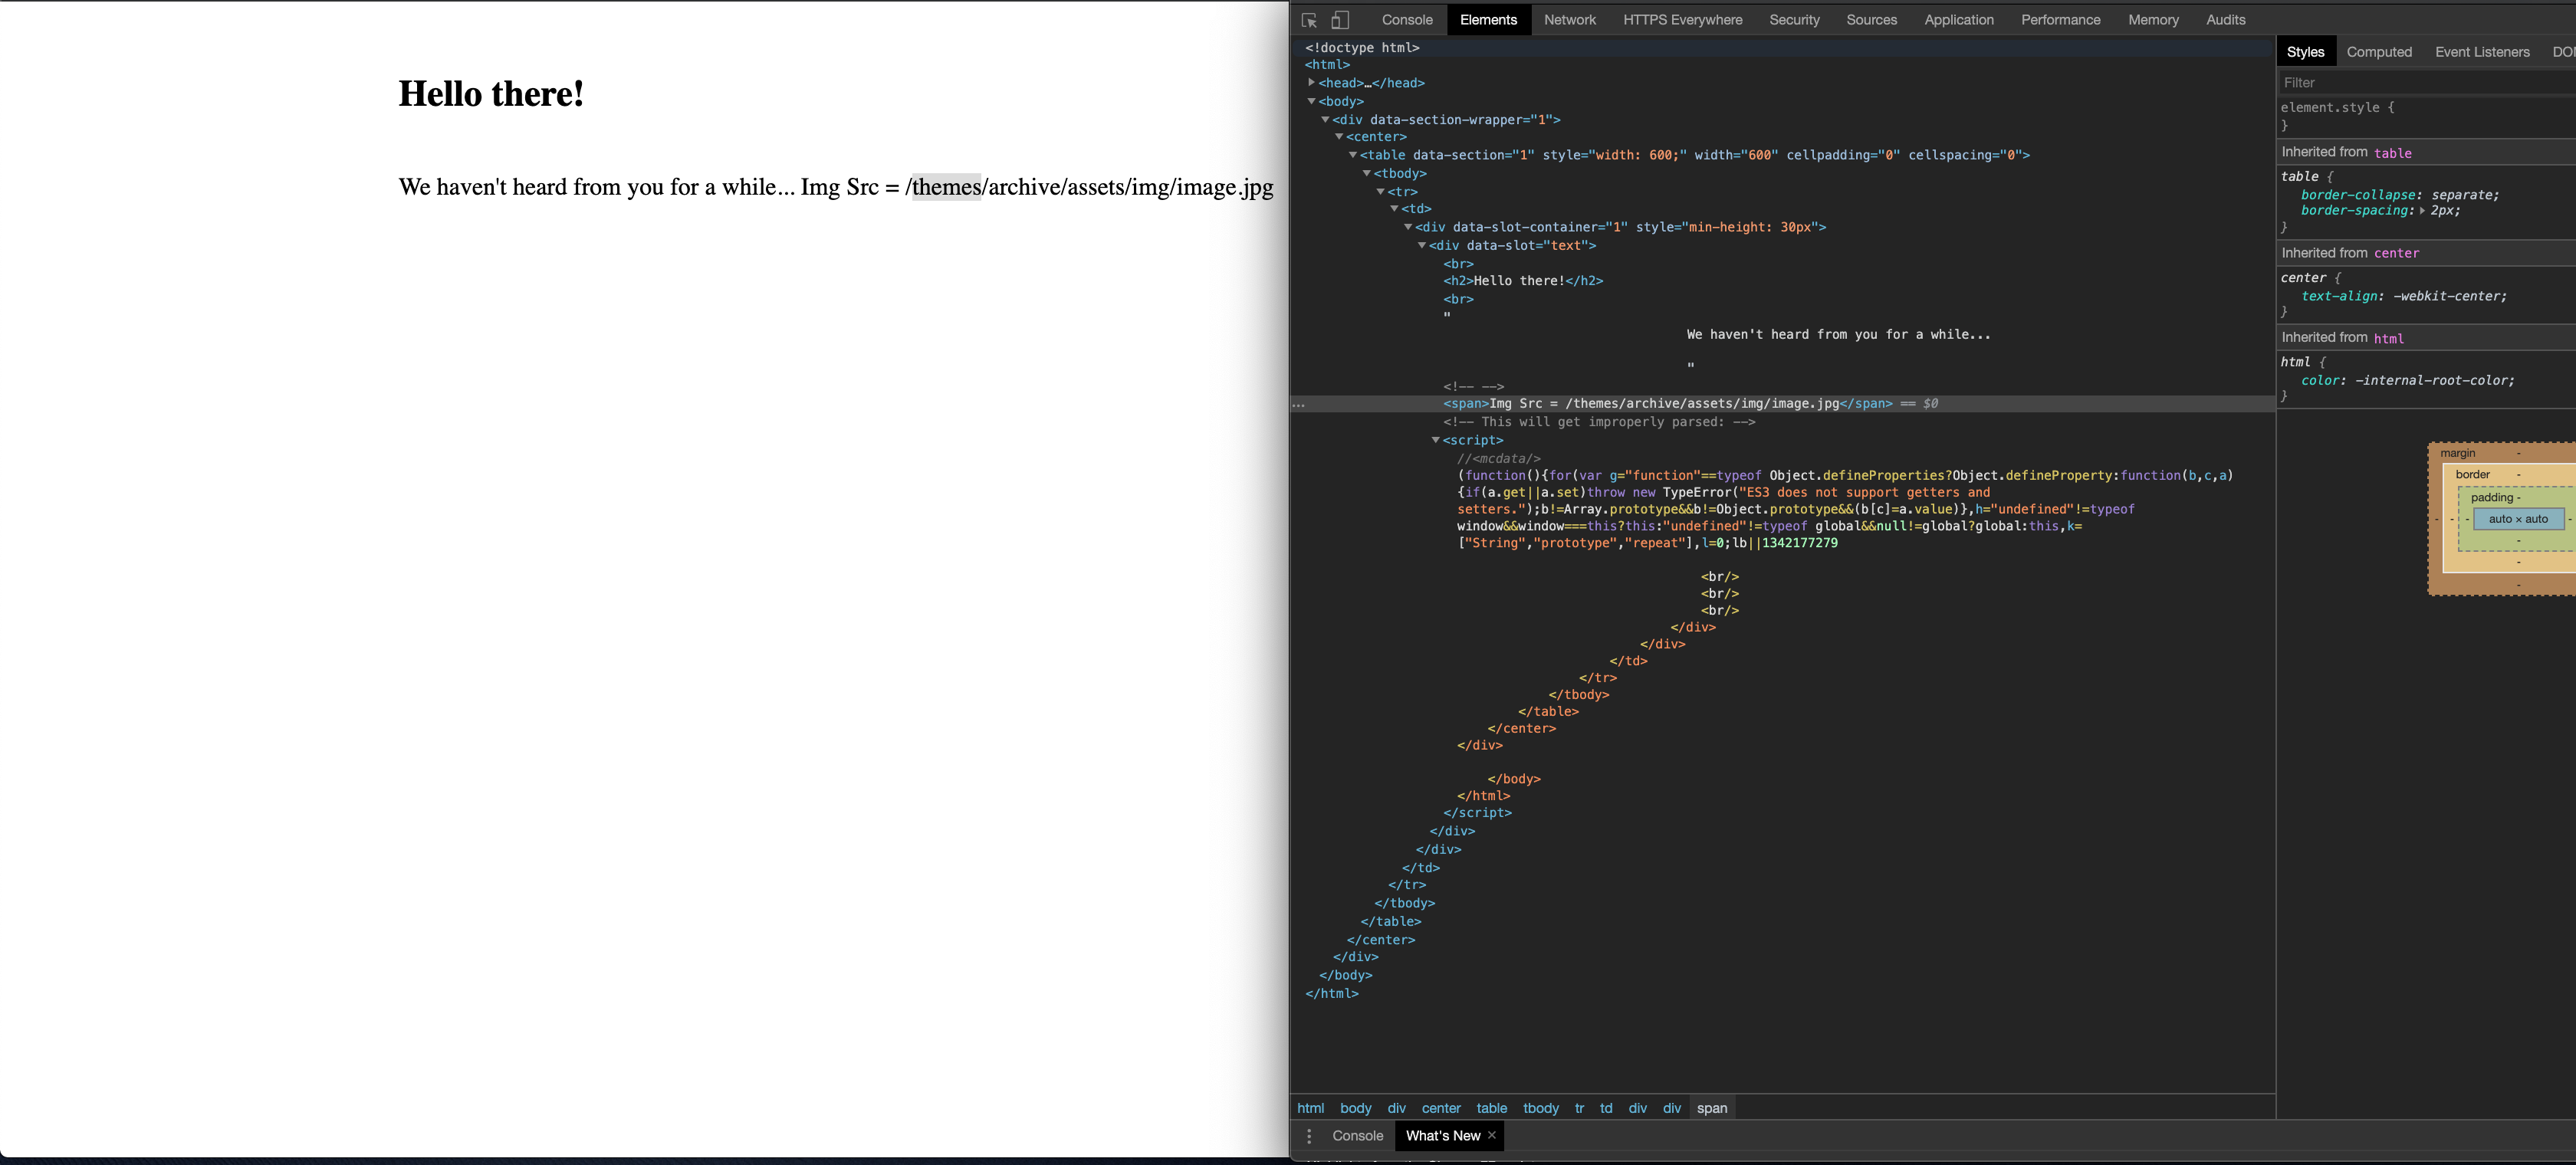Select the improperly parsed comment node

[1599, 422]
